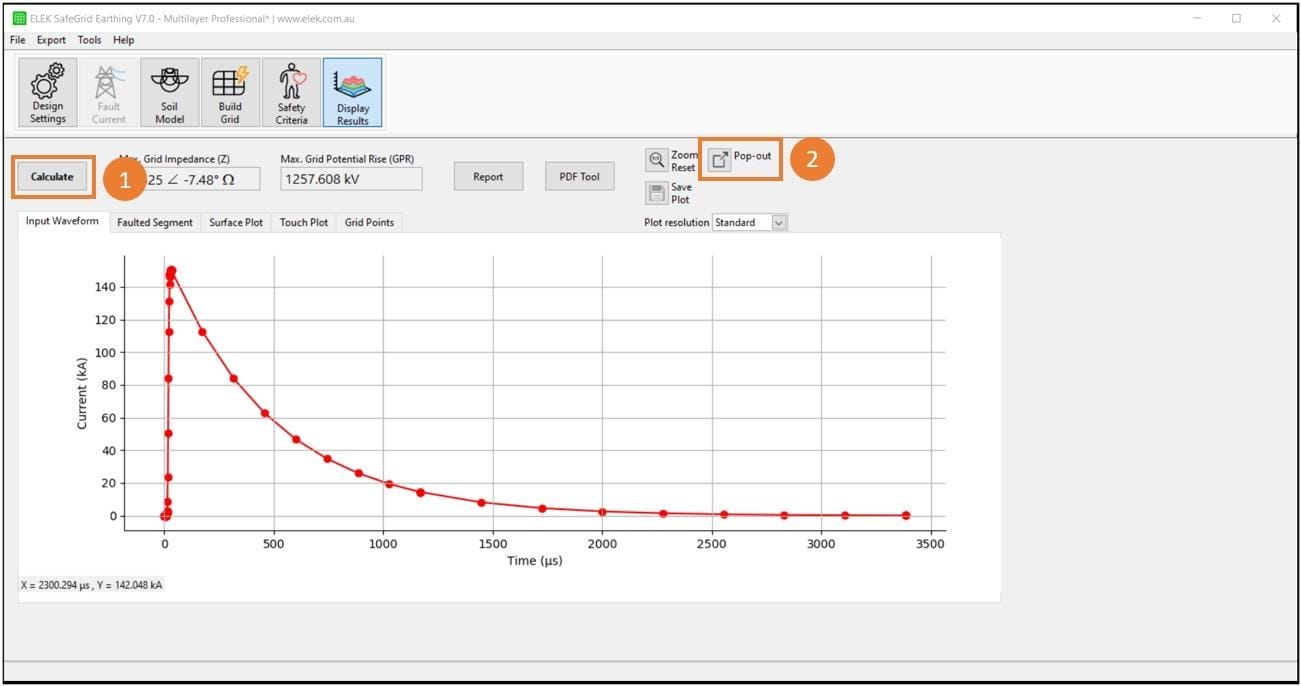Image resolution: width=1301 pixels, height=686 pixels.
Task: Select the Fault Current tool
Action: (108, 91)
